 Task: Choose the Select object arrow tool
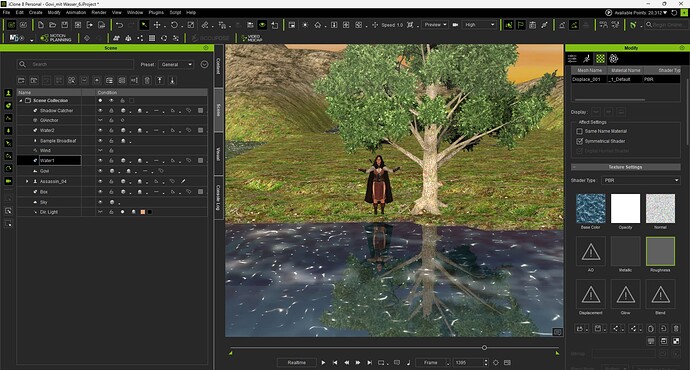click(x=144, y=25)
